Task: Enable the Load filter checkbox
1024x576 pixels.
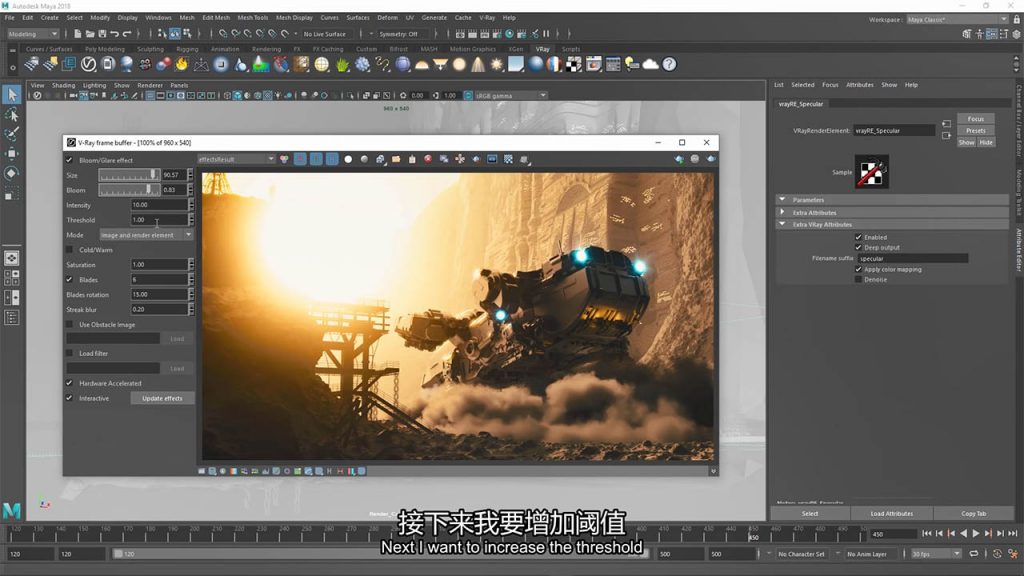Action: 69,353
